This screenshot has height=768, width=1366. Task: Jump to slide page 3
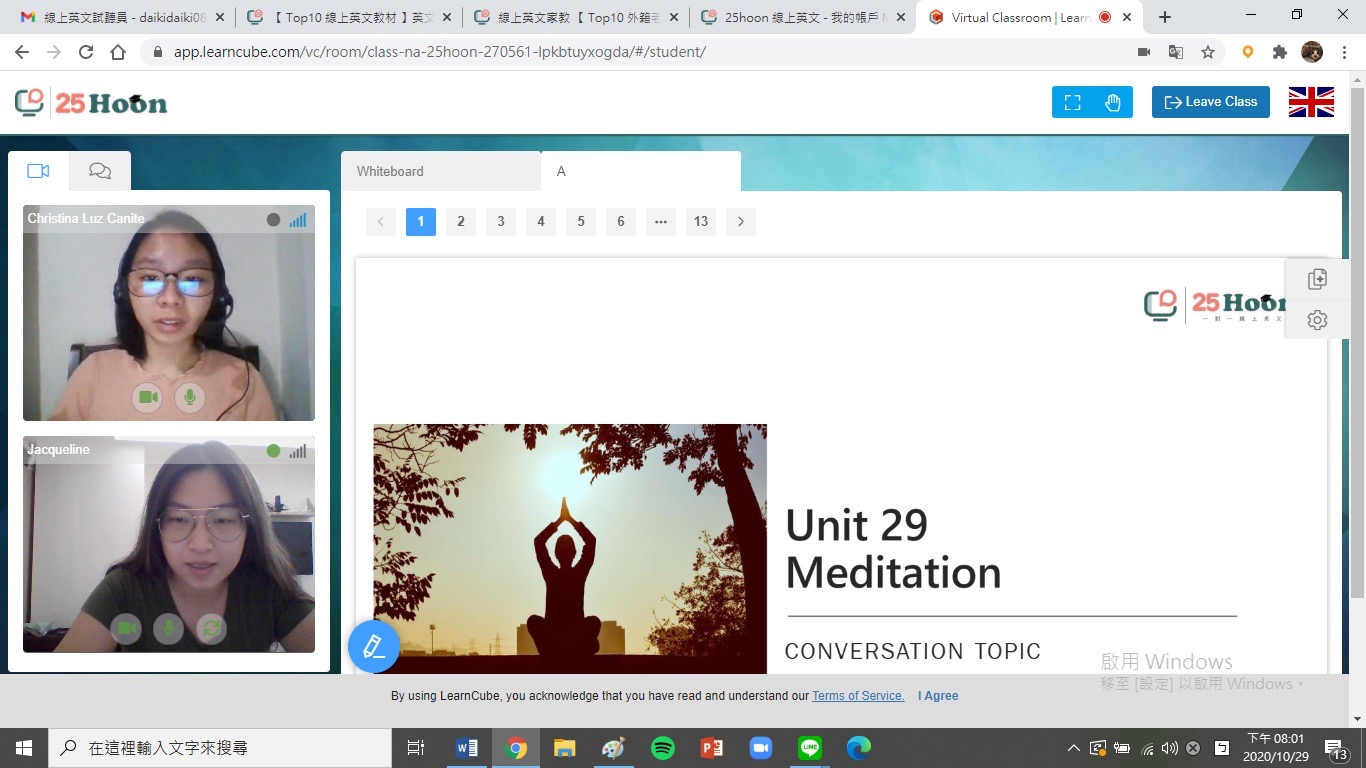pyautogui.click(x=501, y=221)
